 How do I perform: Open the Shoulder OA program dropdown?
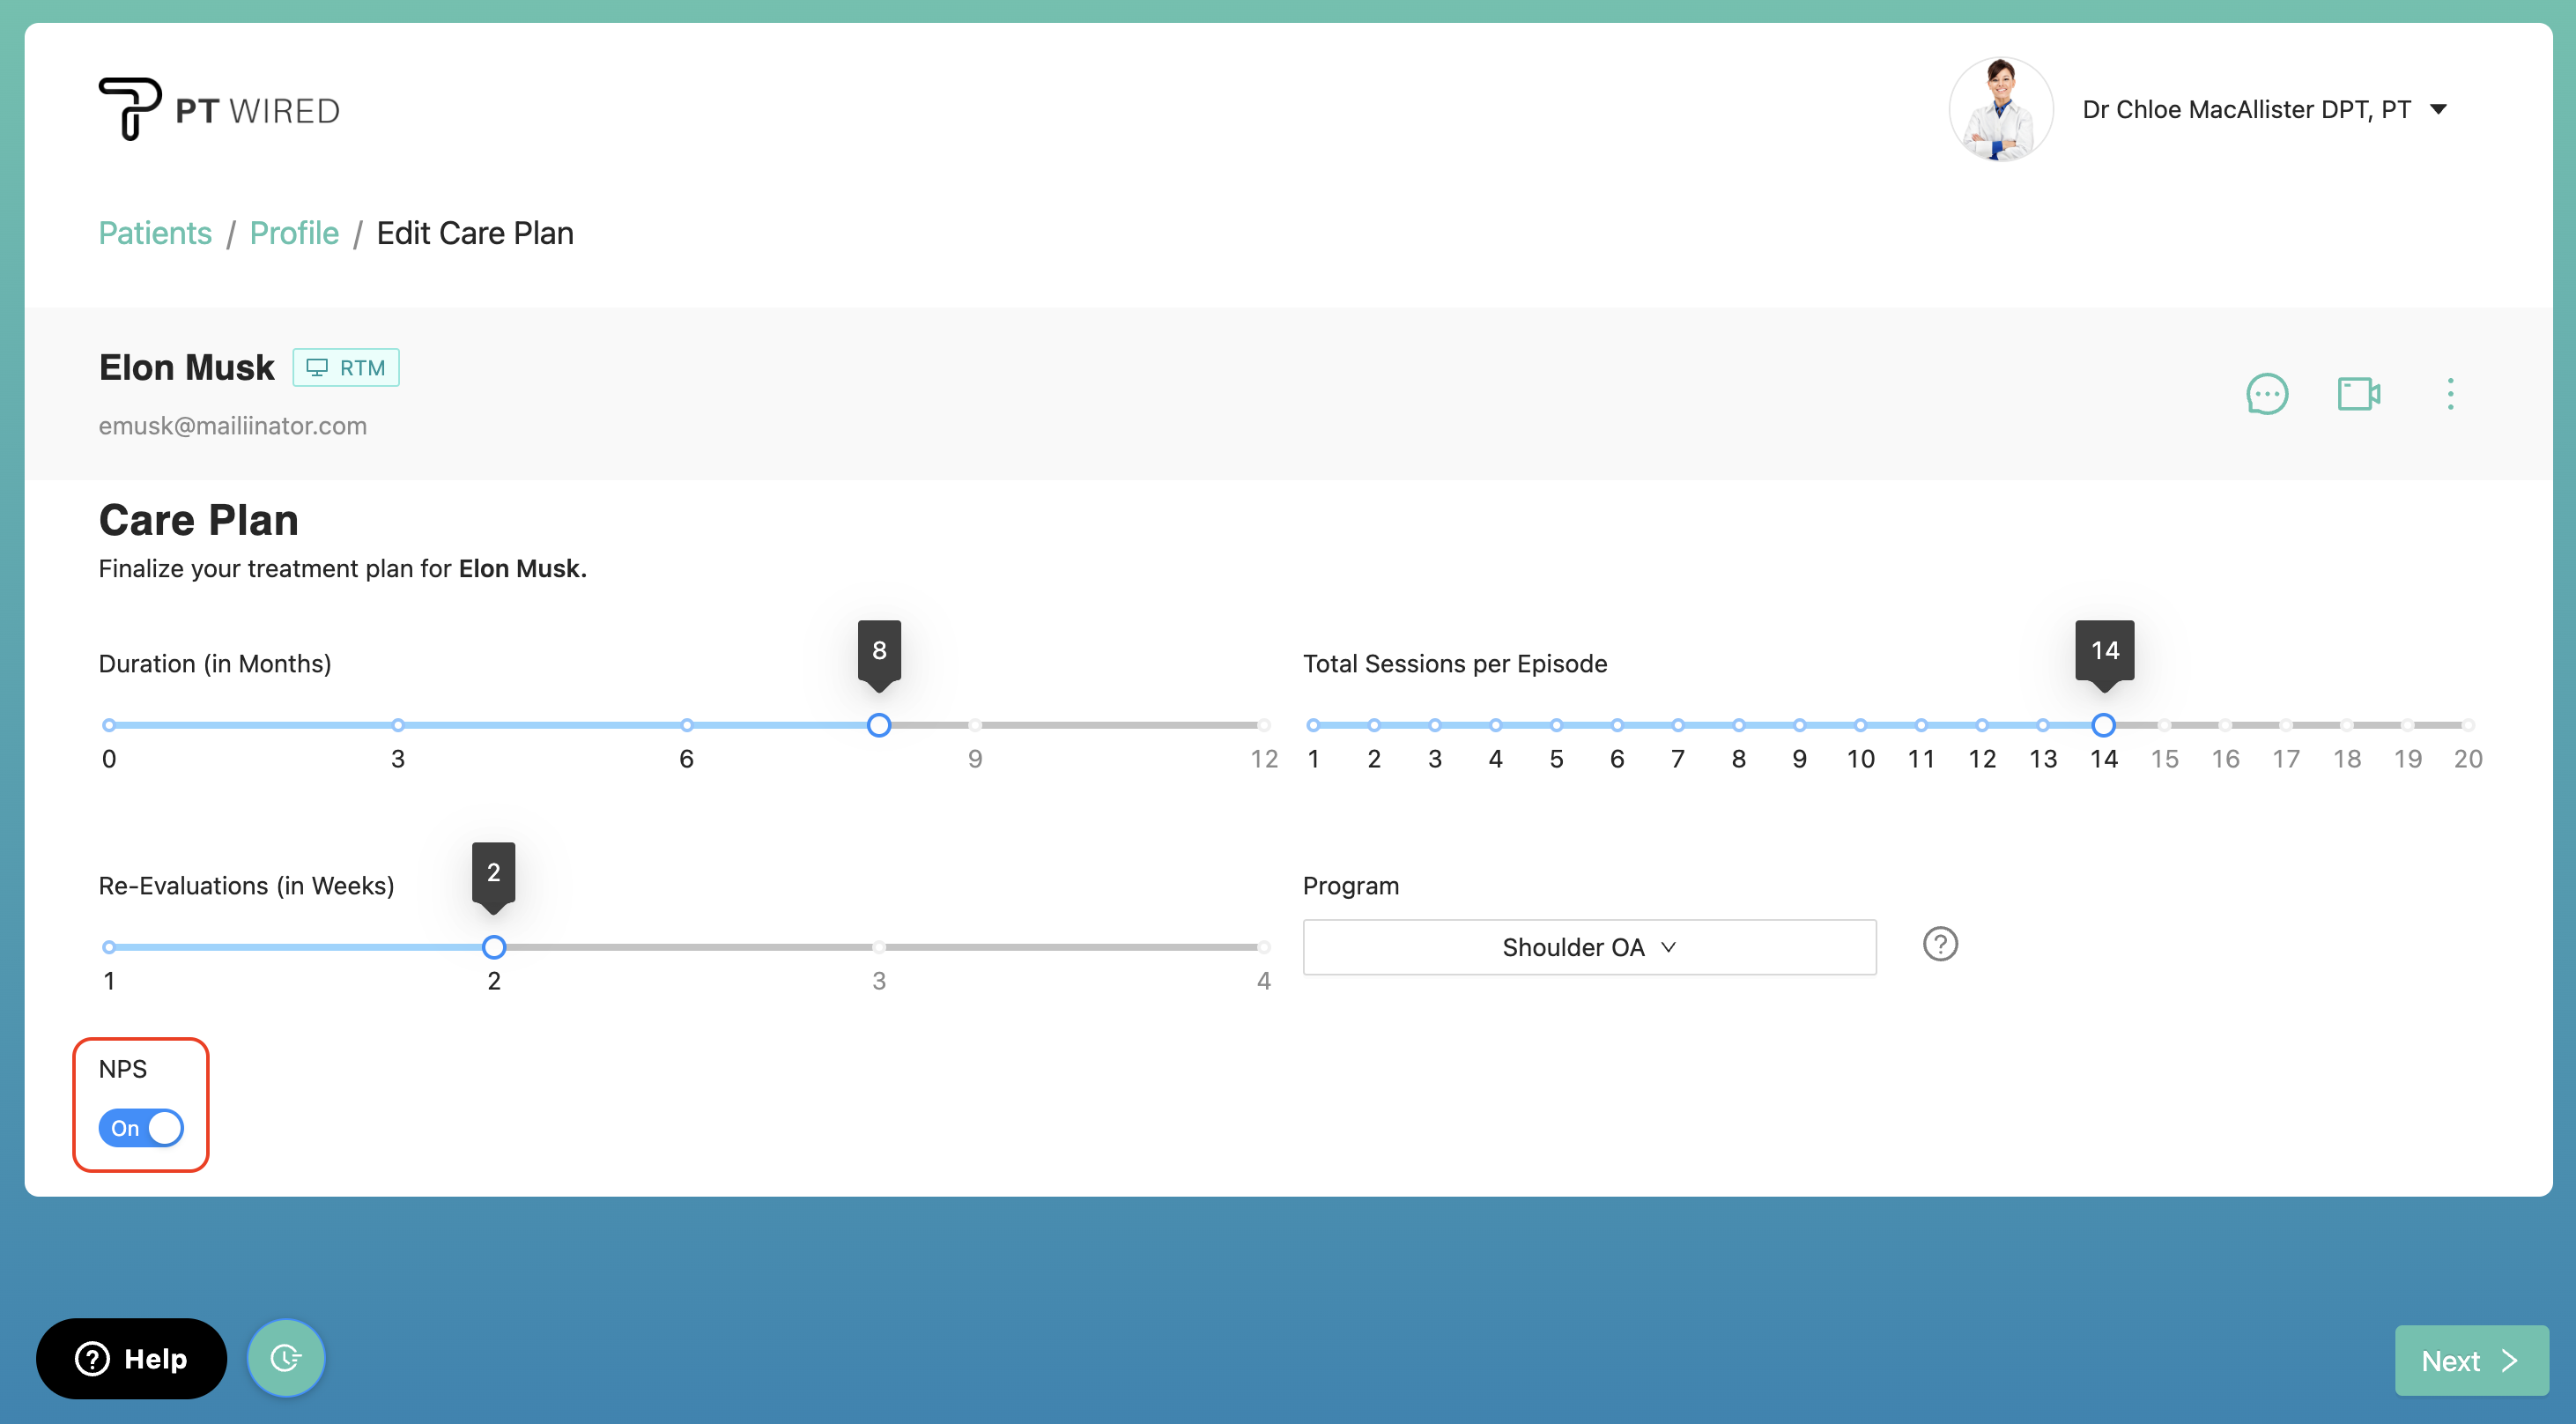1589,946
